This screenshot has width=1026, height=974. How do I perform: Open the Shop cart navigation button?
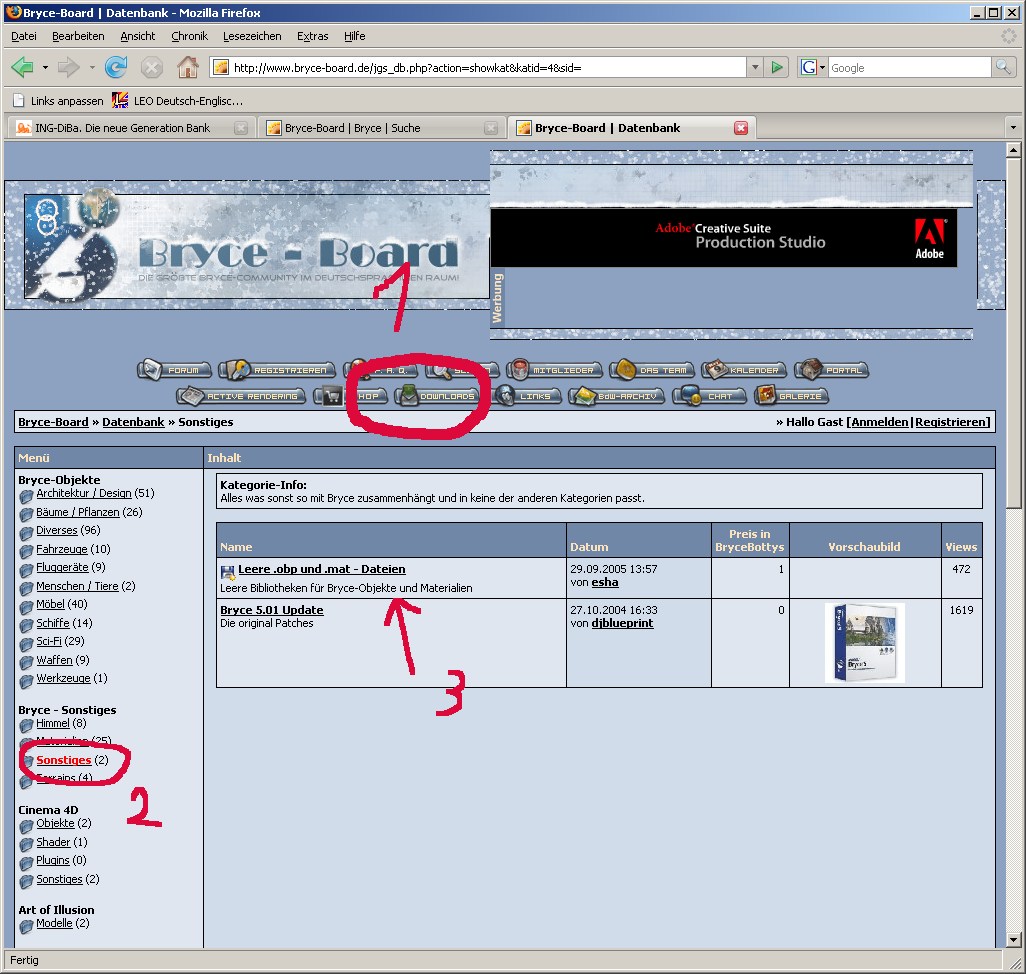[351, 396]
